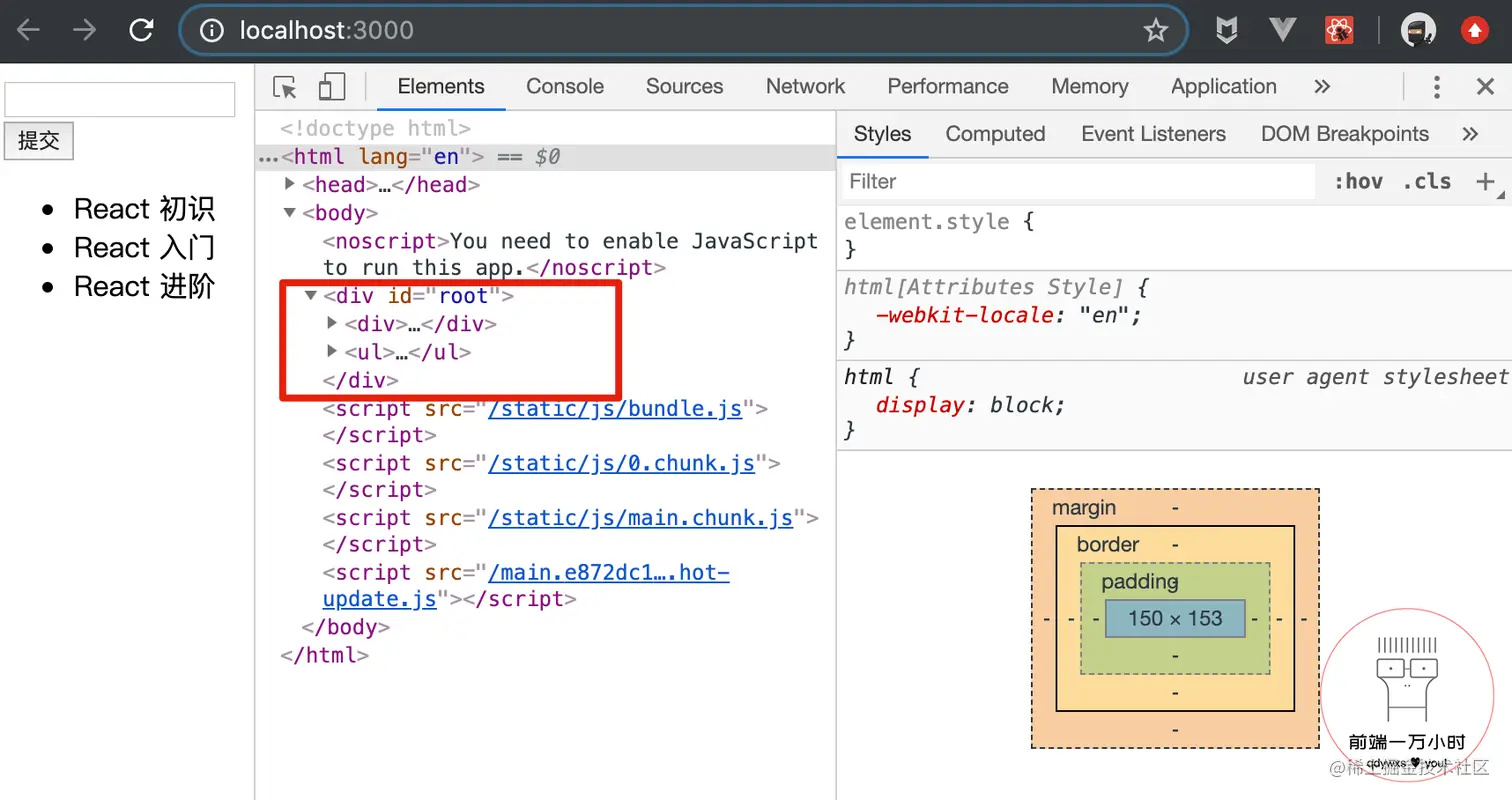View site information icon in address bar

(x=211, y=30)
